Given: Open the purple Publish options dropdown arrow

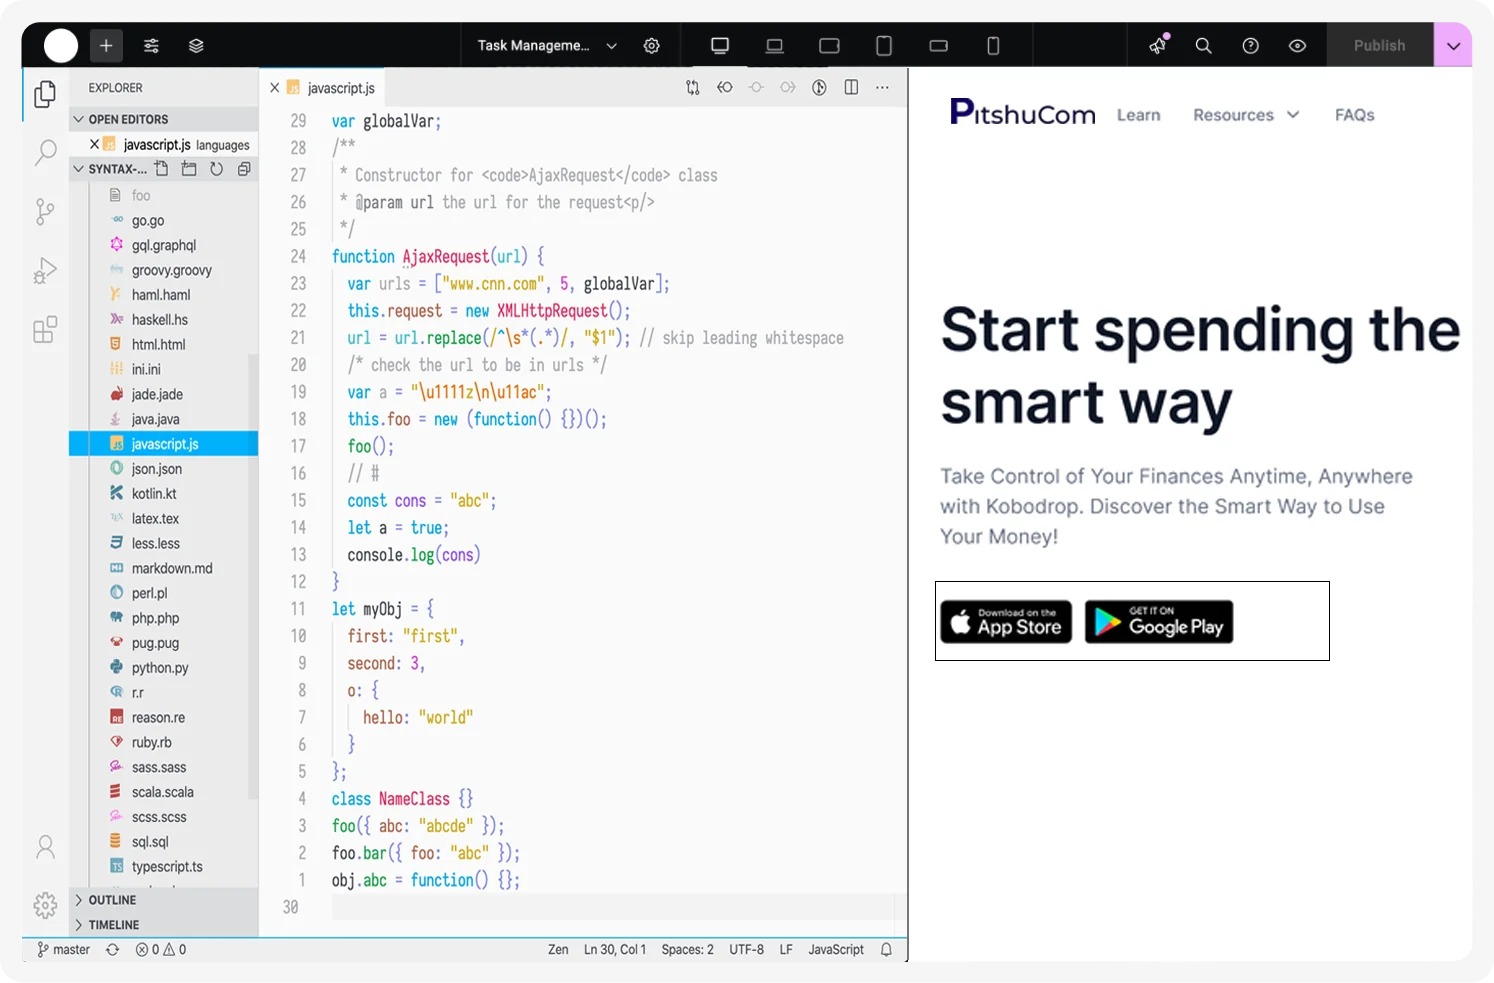Looking at the screenshot, I should coord(1453,45).
